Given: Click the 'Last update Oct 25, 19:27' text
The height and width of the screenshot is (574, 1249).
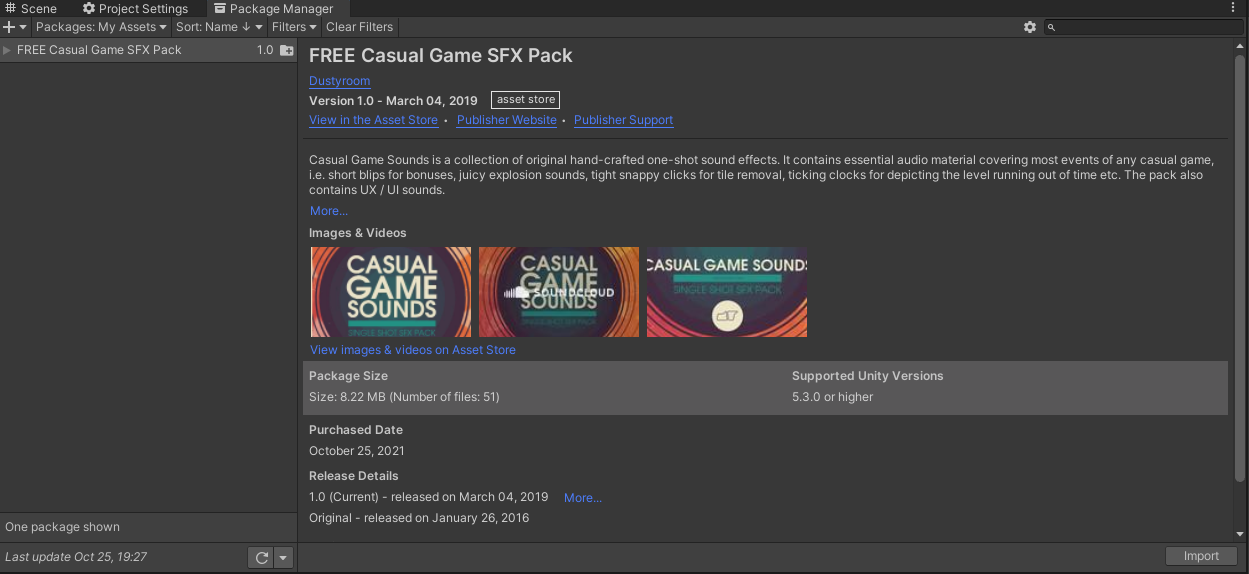Looking at the screenshot, I should 76,557.
